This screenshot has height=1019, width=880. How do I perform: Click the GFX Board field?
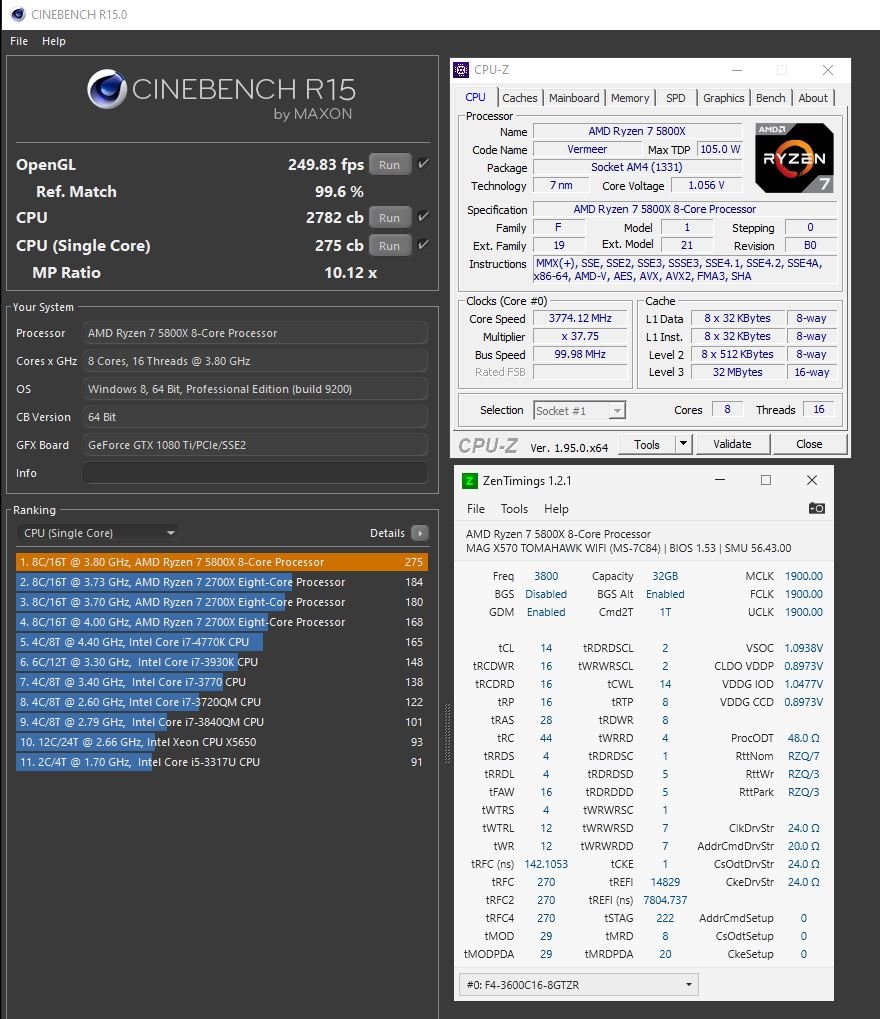click(x=255, y=445)
